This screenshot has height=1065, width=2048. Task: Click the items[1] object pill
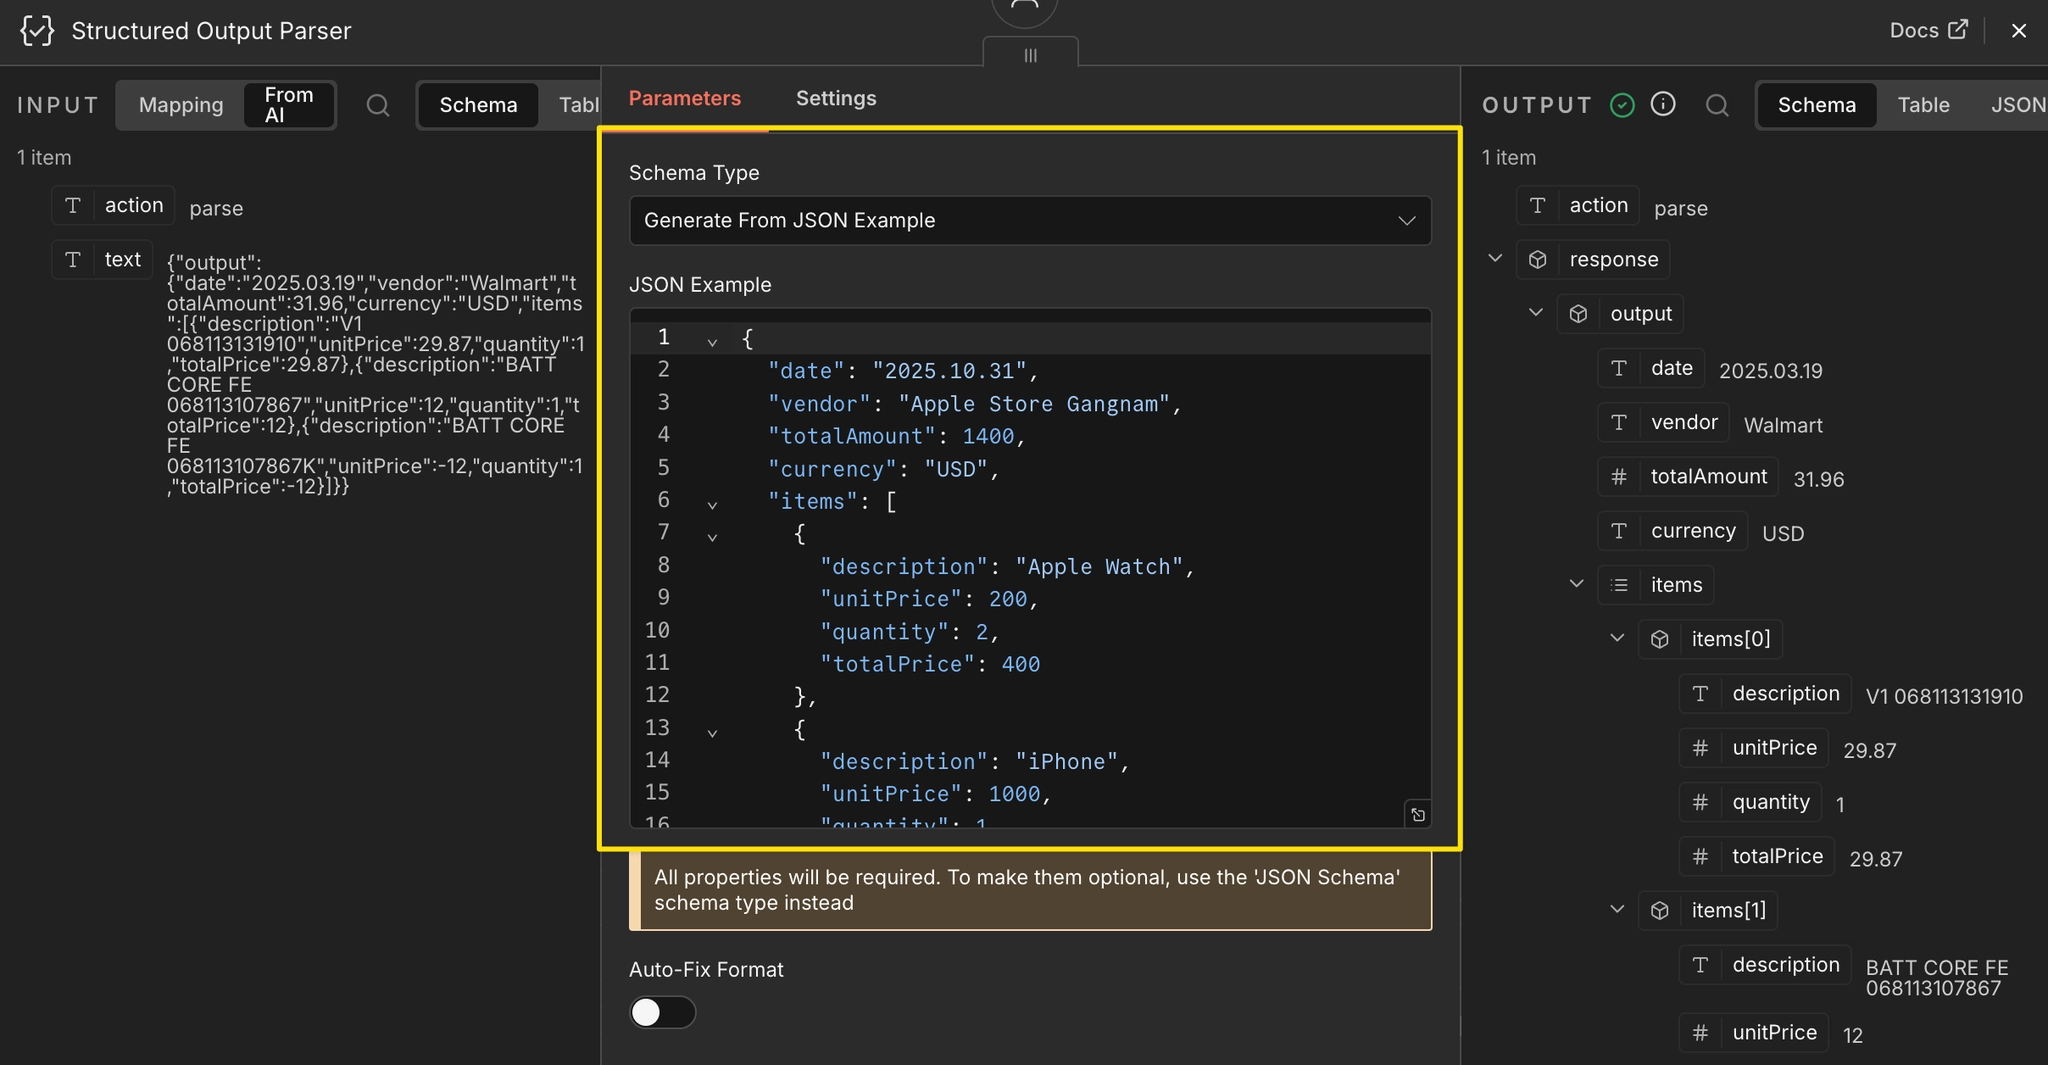[1708, 910]
